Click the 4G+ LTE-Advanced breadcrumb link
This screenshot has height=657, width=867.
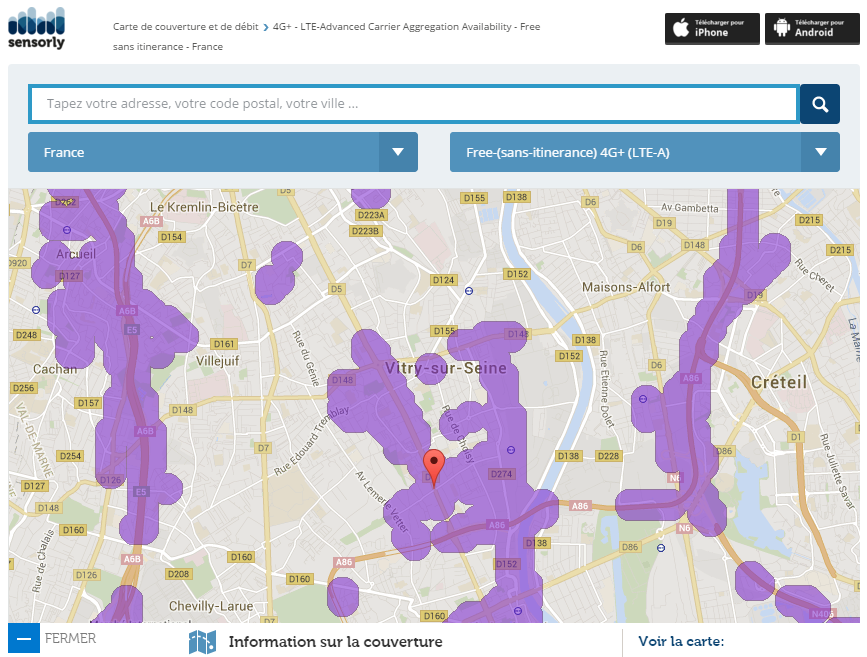click(x=406, y=27)
